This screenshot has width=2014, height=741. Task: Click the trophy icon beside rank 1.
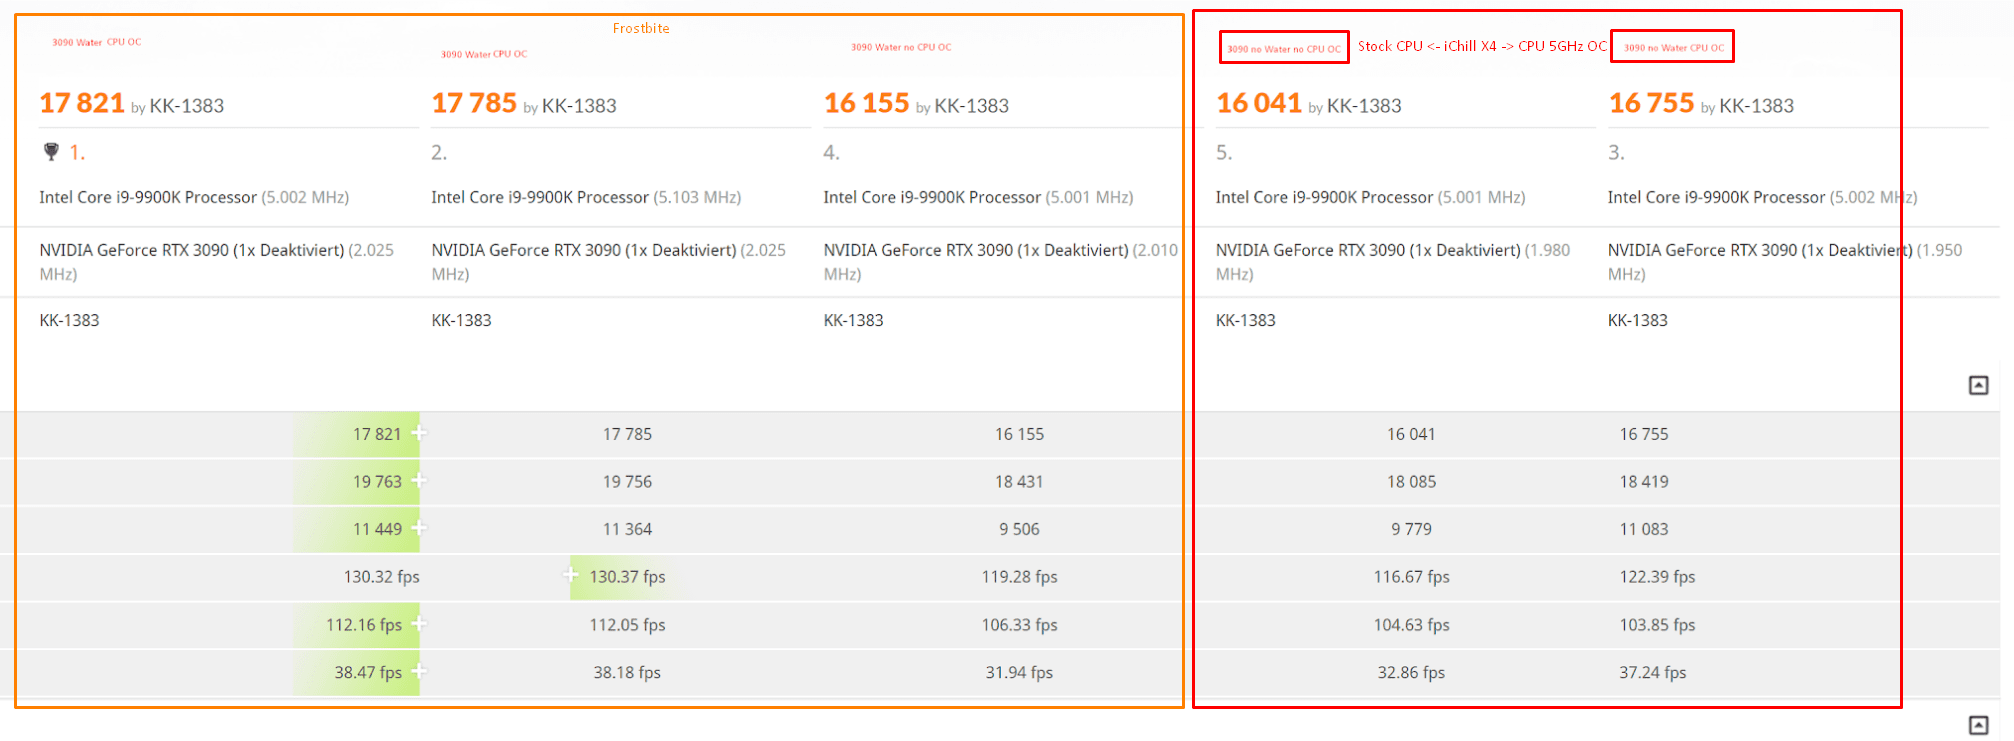[51, 152]
